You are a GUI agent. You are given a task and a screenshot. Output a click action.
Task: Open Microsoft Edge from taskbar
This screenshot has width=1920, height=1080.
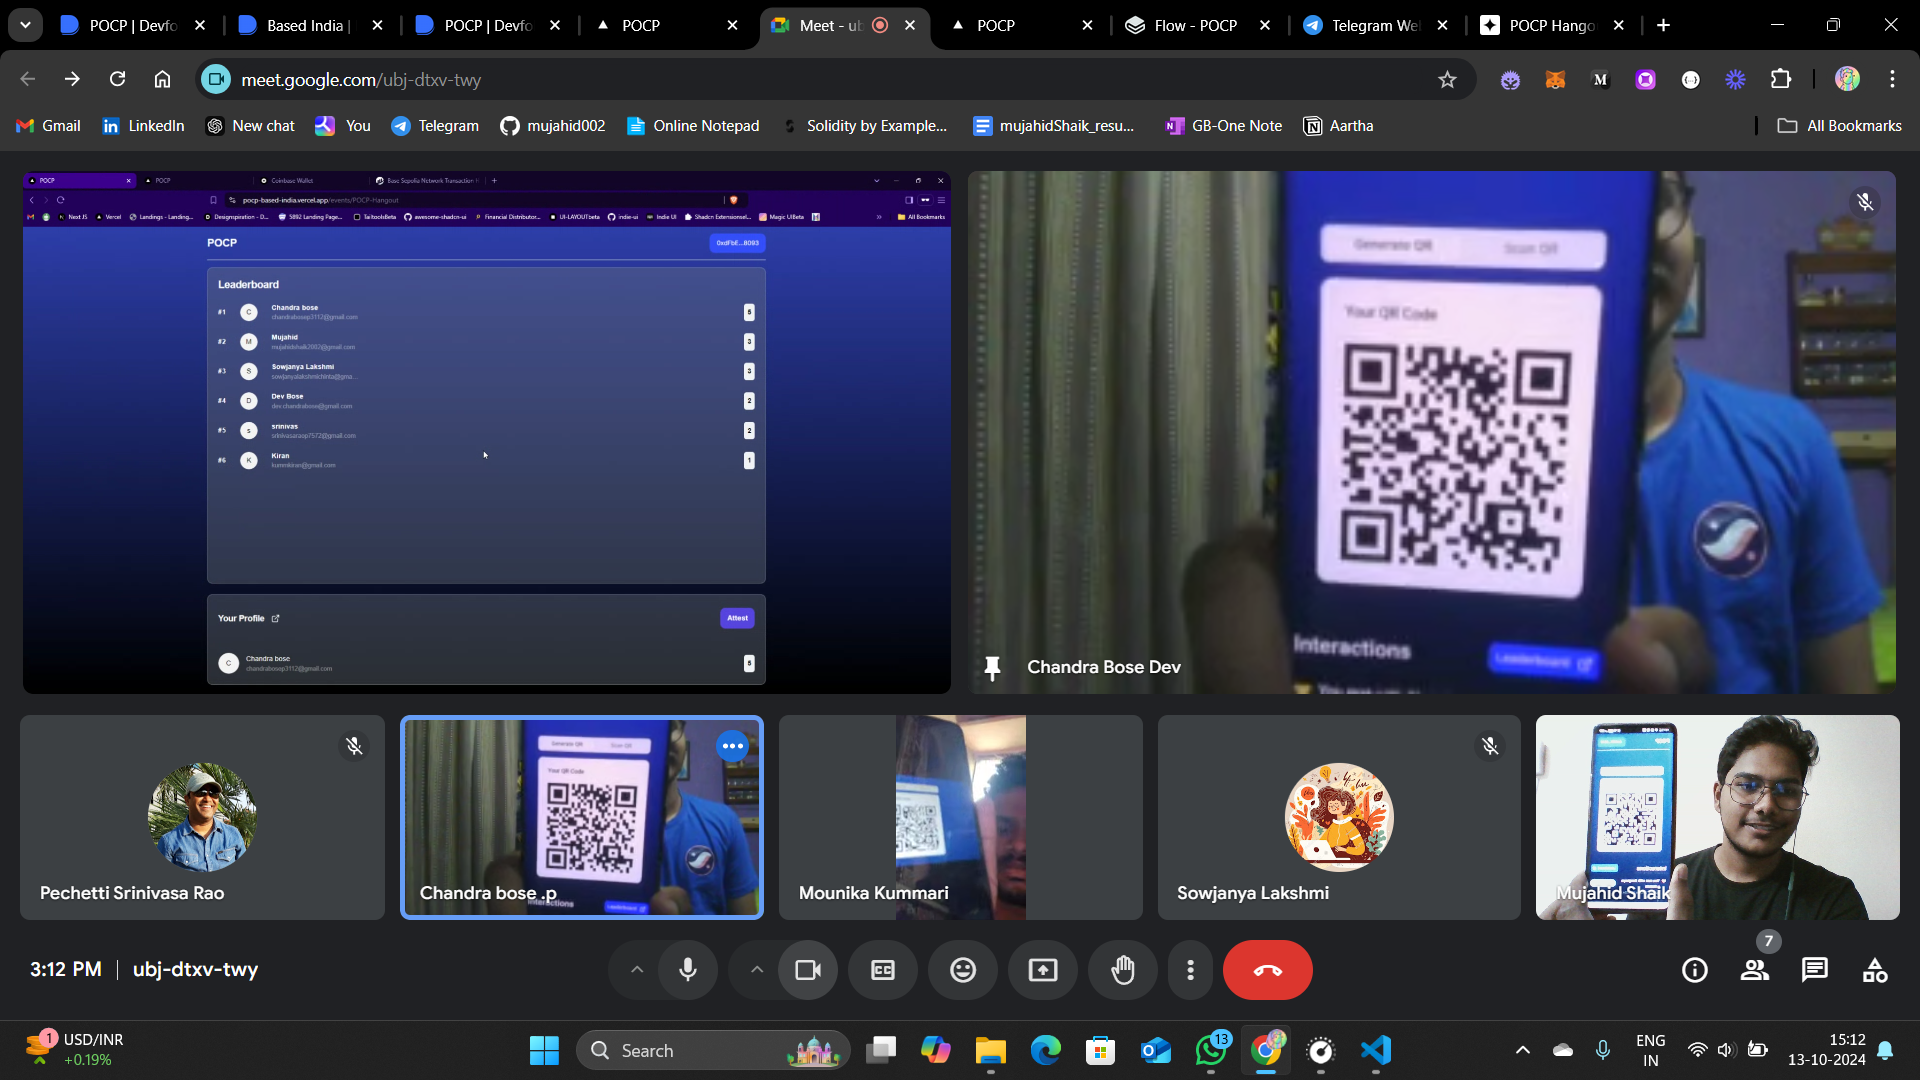tap(1046, 1050)
